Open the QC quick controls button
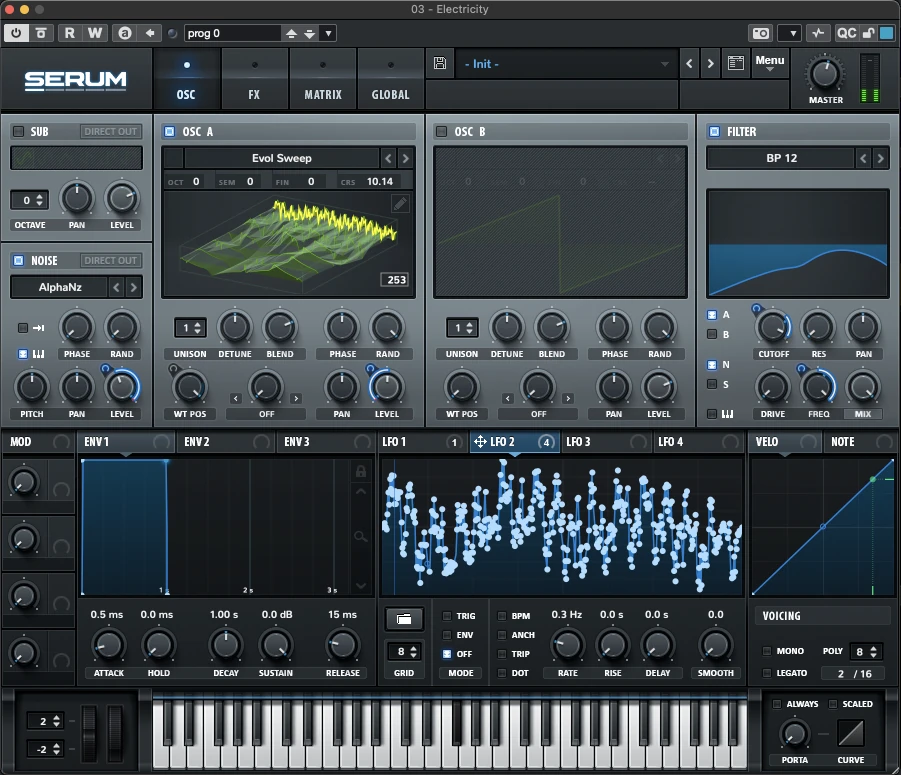 846,33
